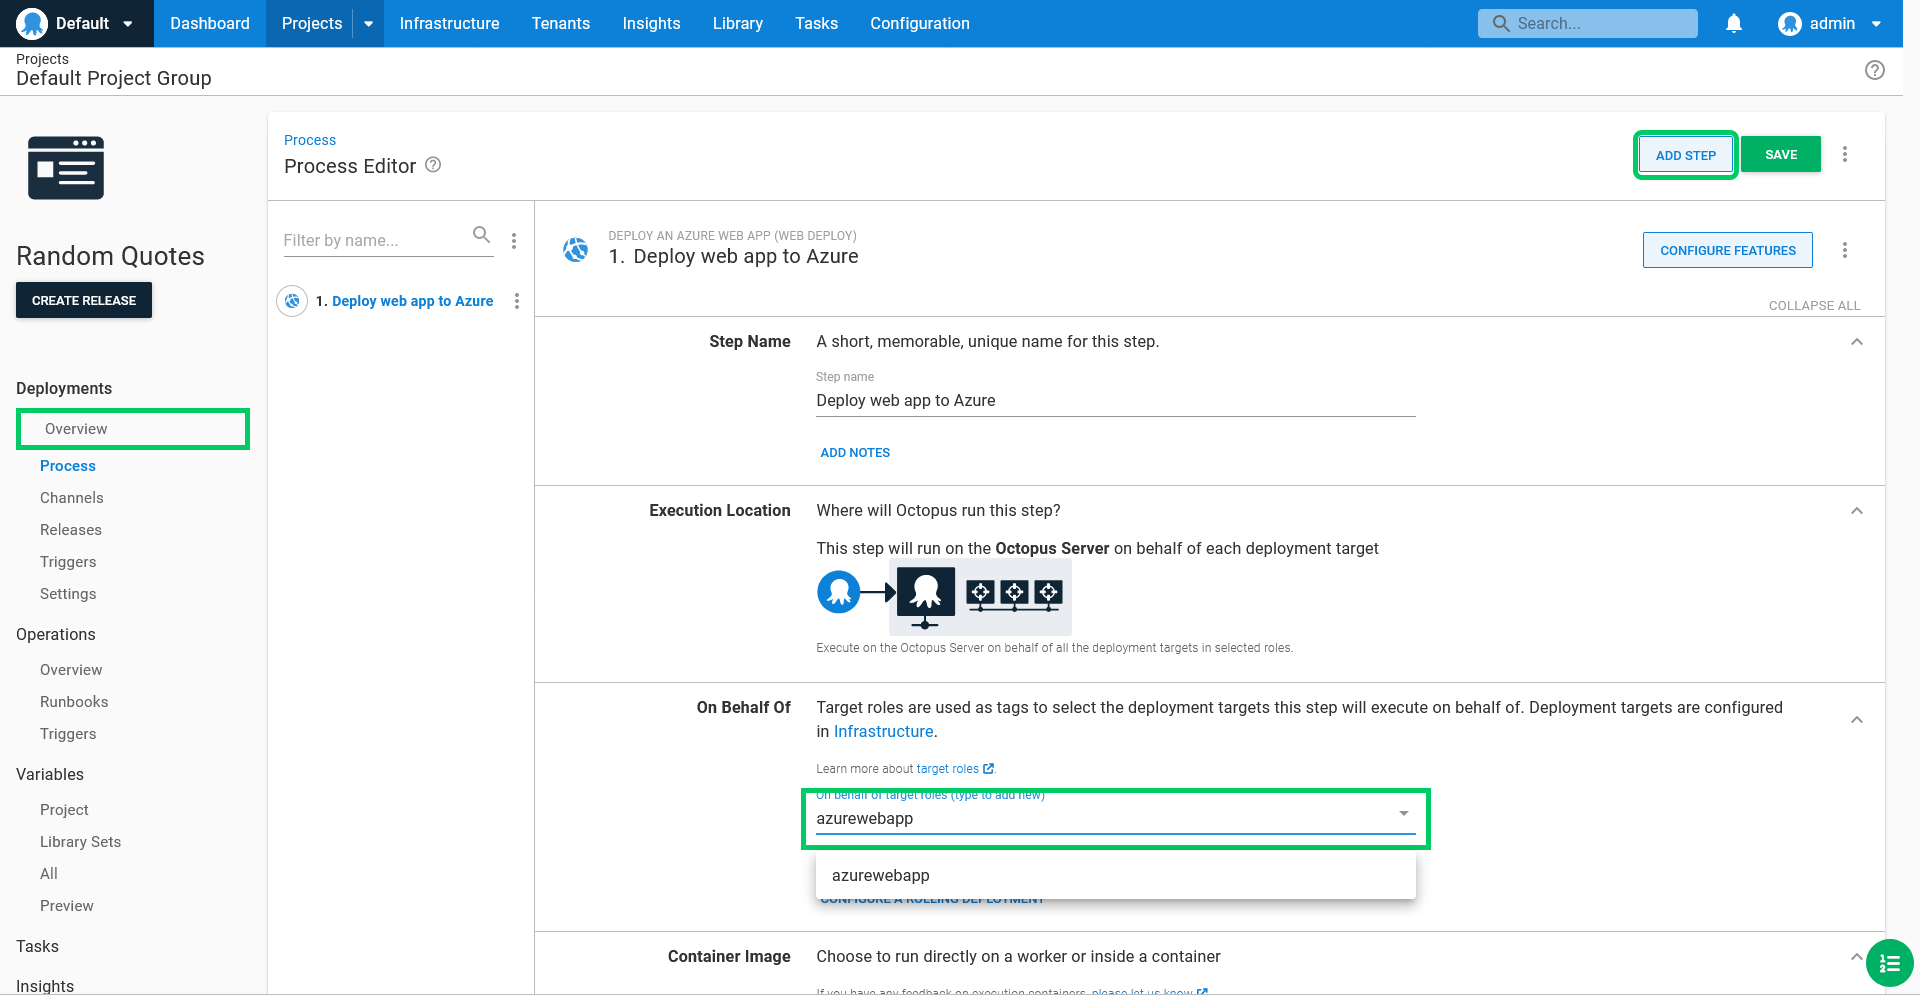Image resolution: width=1920 pixels, height=995 pixels.
Task: Click the Octopus logo in the top bar
Action: (x=32, y=23)
